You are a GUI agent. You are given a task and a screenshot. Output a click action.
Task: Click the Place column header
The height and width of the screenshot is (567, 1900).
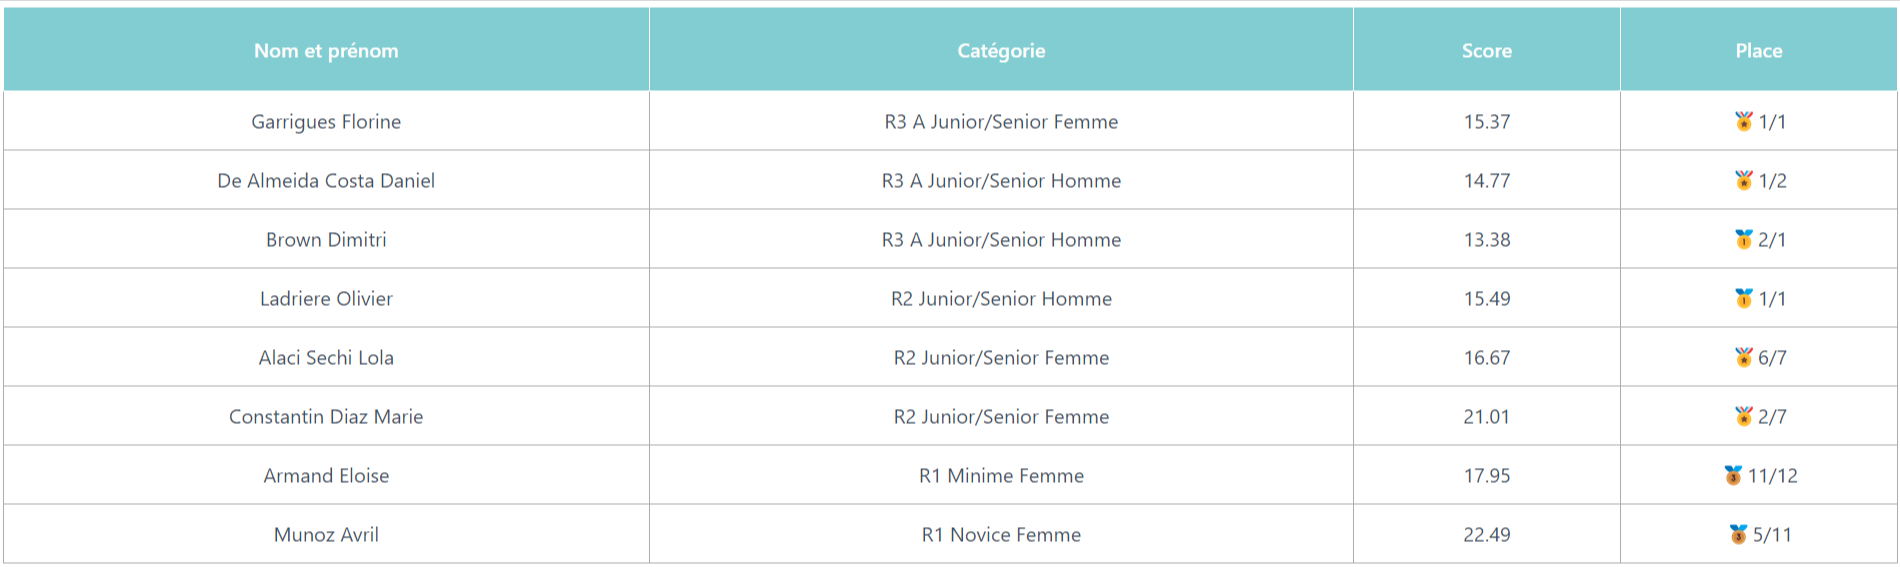(1759, 50)
